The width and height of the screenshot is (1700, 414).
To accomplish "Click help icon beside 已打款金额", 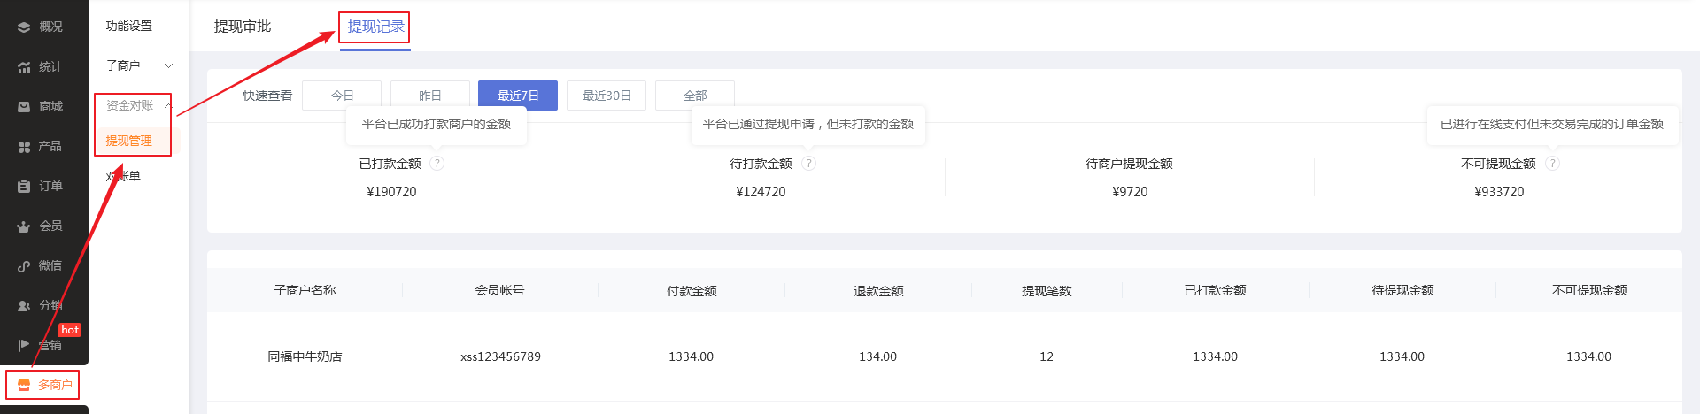I will pyautogui.click(x=437, y=163).
